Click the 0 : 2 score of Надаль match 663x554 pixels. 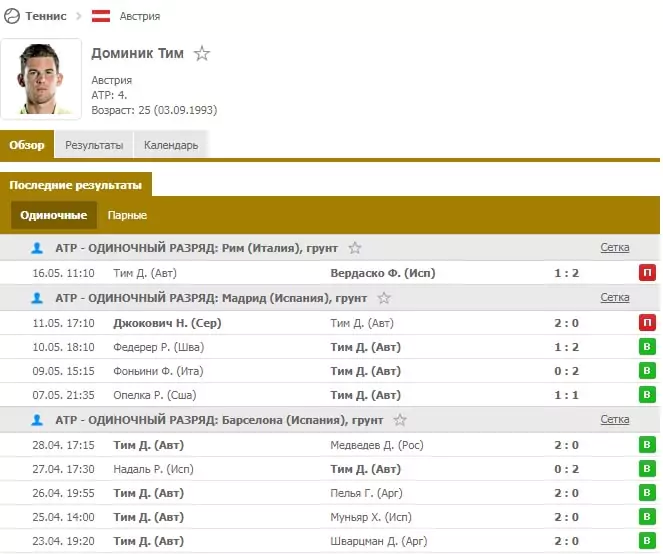click(566, 469)
